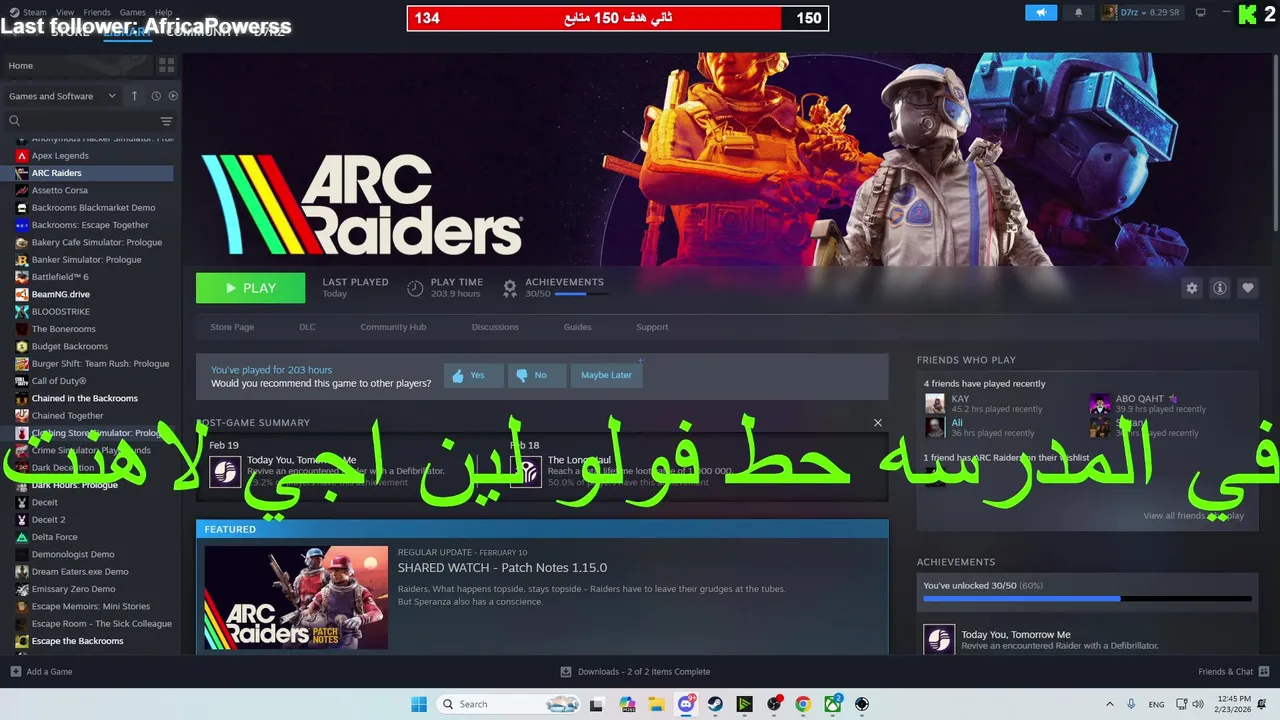Image resolution: width=1280 pixels, height=720 pixels.
Task: Add ARC Raiders to favorites heart icon
Action: [1247, 288]
